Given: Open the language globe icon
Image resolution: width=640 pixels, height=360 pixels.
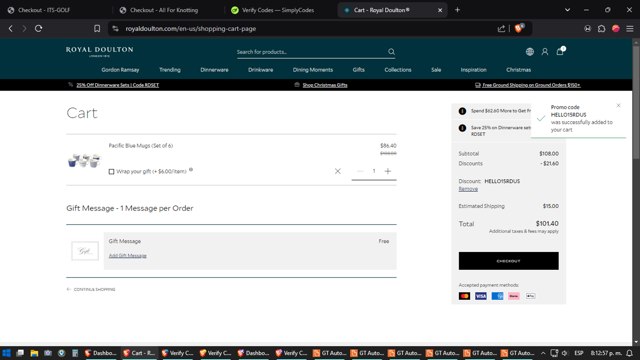Looking at the screenshot, I should pos(530,52).
